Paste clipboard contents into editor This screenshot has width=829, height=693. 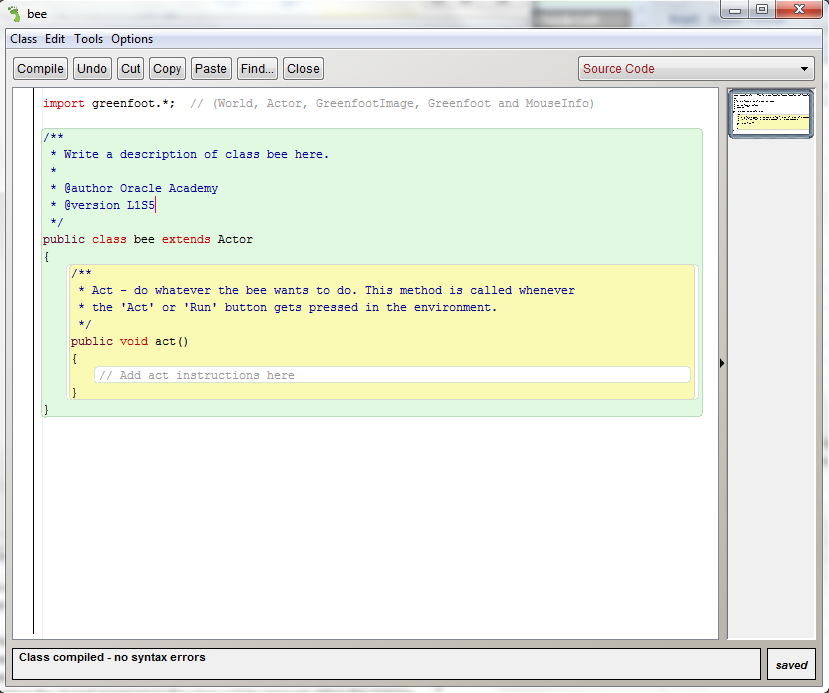pyautogui.click(x=210, y=68)
